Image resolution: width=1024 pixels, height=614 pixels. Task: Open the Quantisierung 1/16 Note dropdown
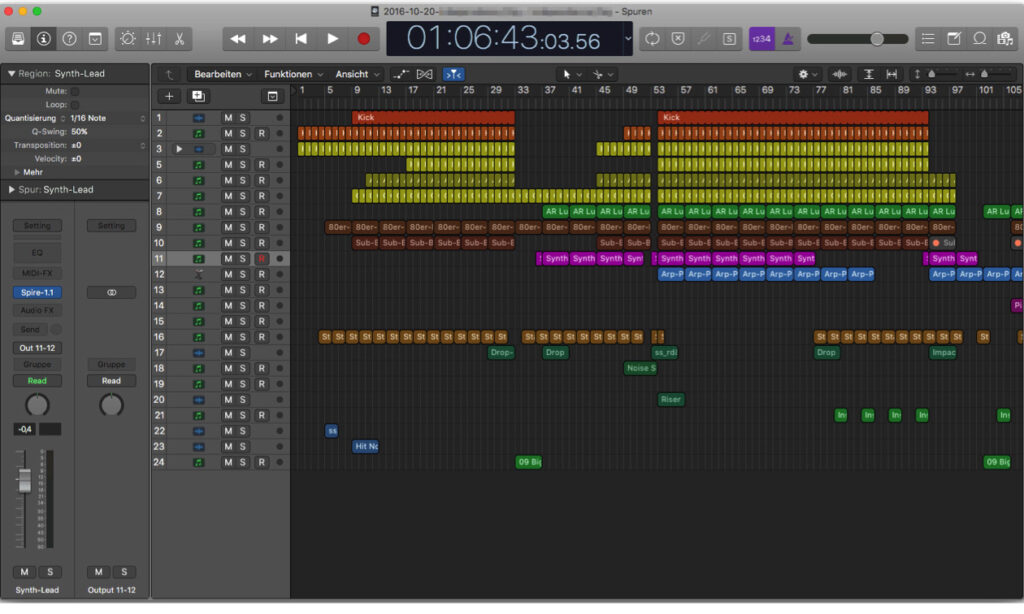coord(108,118)
